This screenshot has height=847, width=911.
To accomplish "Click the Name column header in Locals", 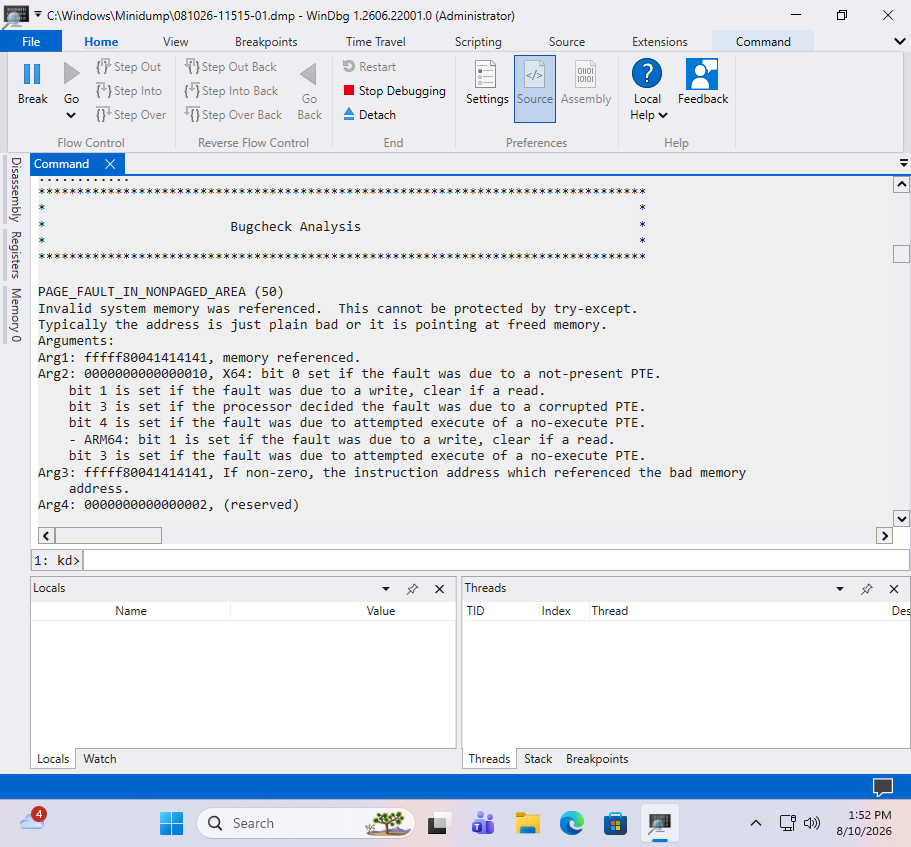I will (131, 611).
